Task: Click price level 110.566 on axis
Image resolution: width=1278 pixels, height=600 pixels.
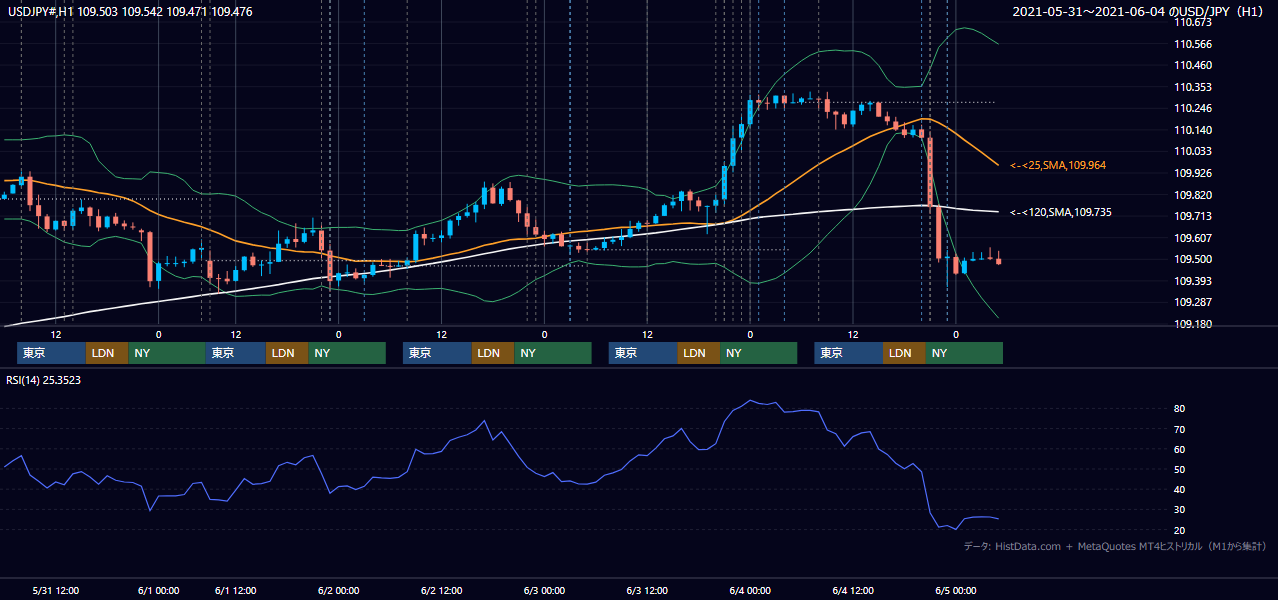Action: point(1193,44)
